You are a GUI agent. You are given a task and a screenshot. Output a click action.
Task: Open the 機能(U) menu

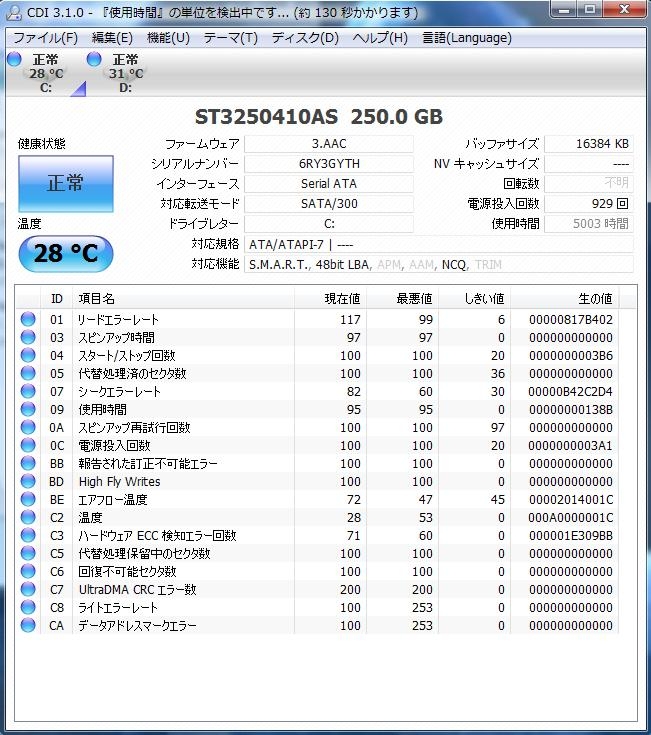tap(168, 38)
